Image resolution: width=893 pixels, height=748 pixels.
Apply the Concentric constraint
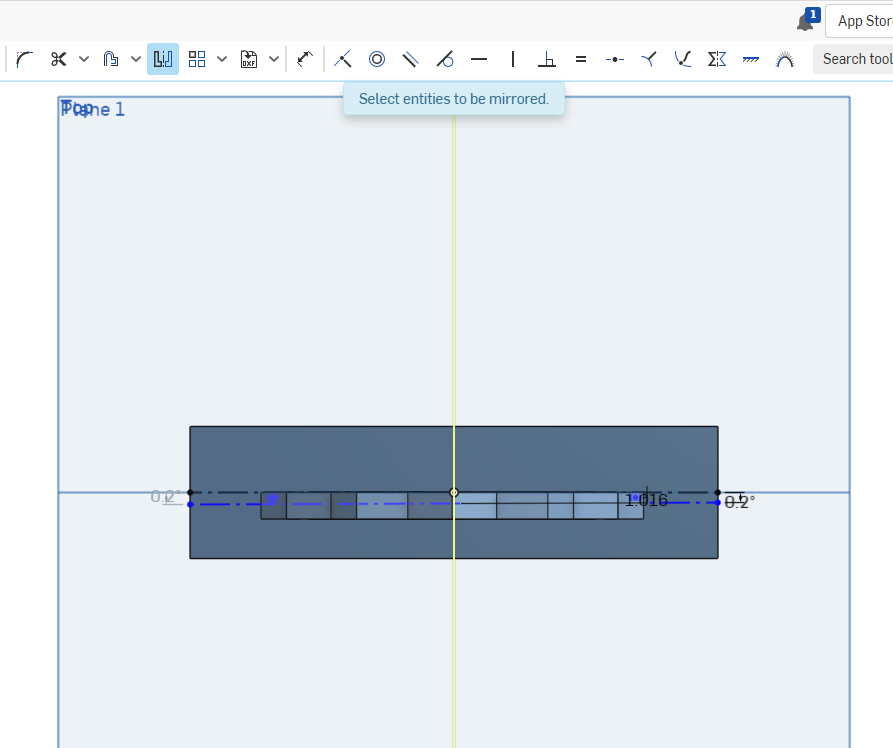[376, 59]
